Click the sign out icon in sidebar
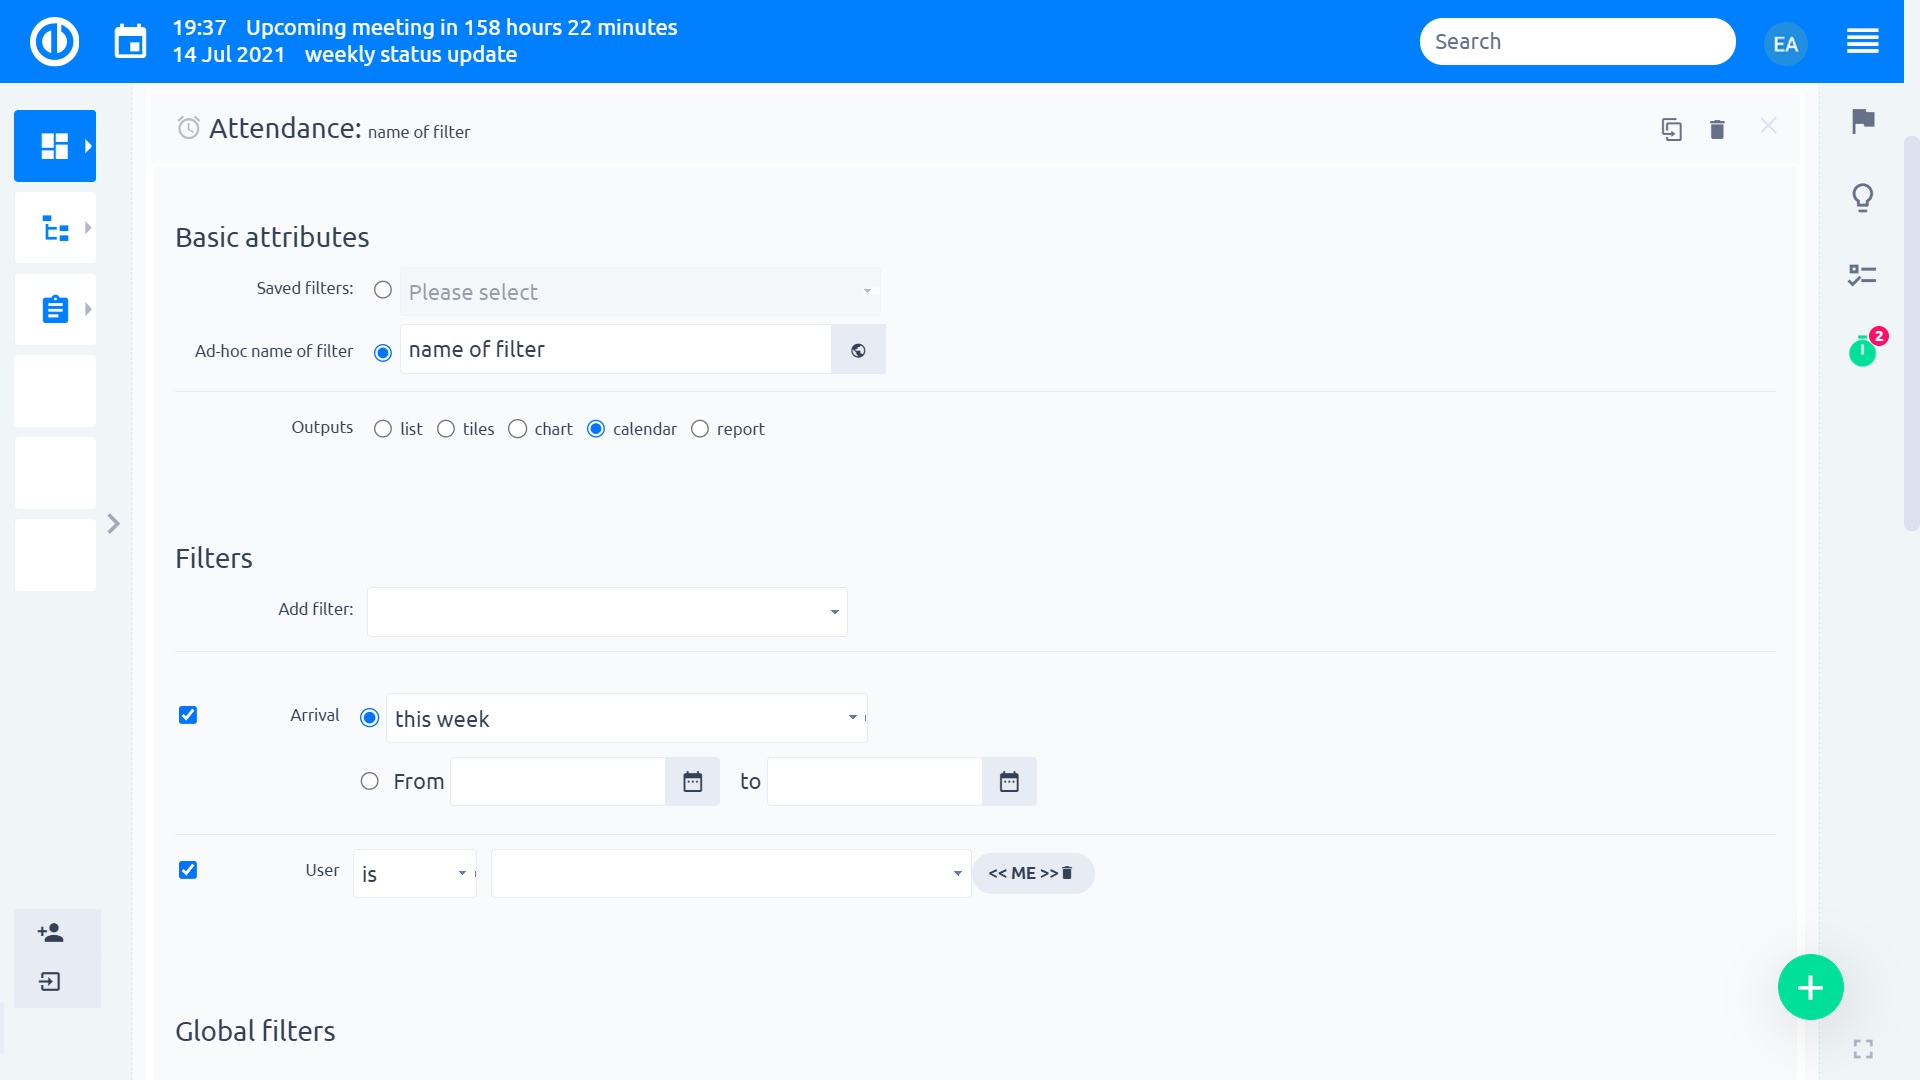 click(x=50, y=982)
